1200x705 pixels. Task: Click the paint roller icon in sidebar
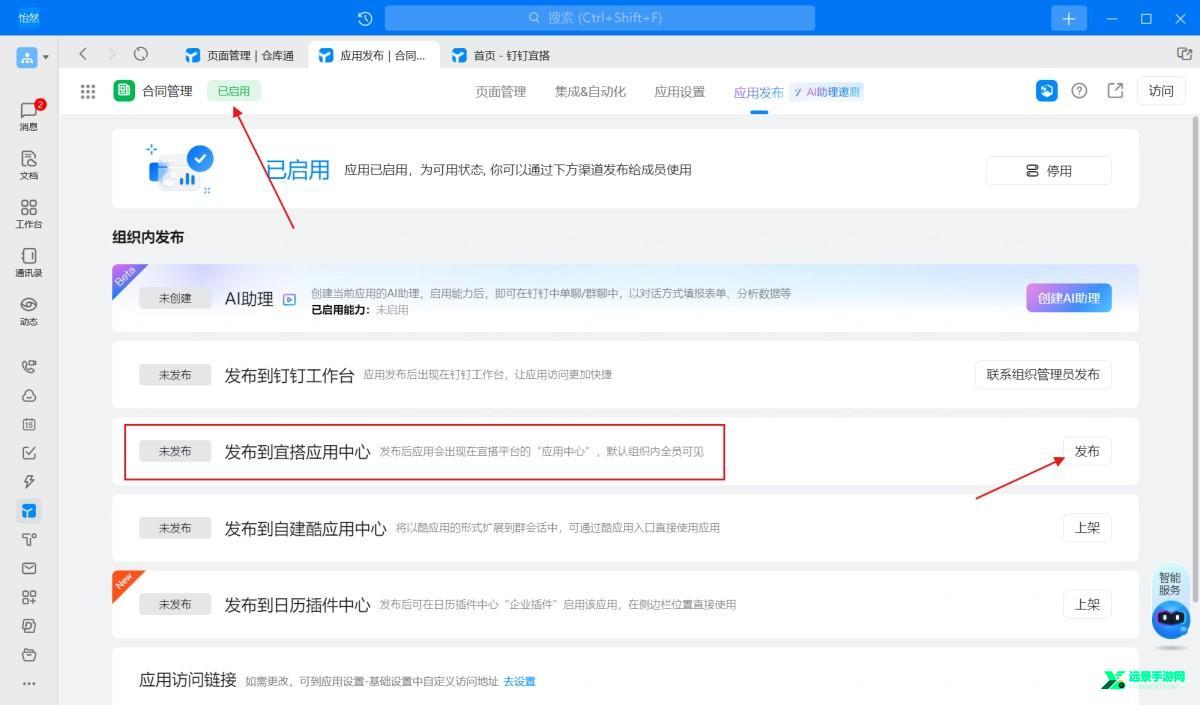pyautogui.click(x=29, y=540)
